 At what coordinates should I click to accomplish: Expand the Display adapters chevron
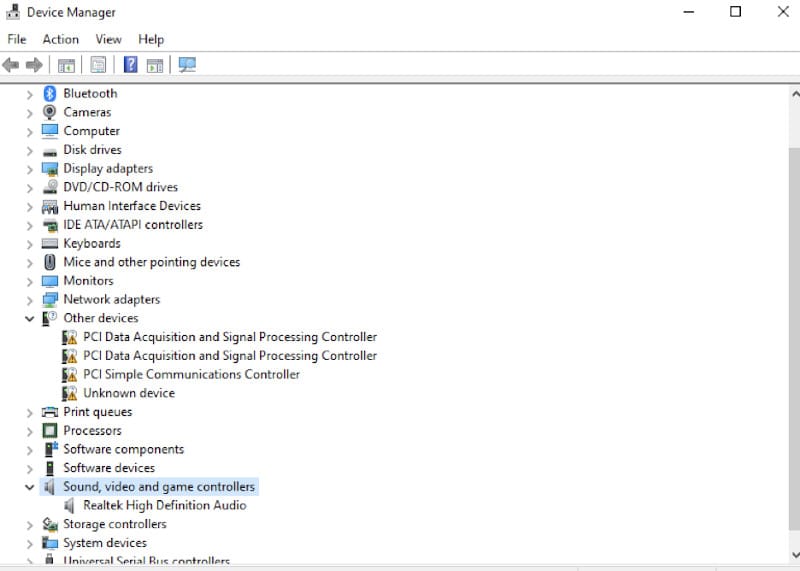point(30,169)
